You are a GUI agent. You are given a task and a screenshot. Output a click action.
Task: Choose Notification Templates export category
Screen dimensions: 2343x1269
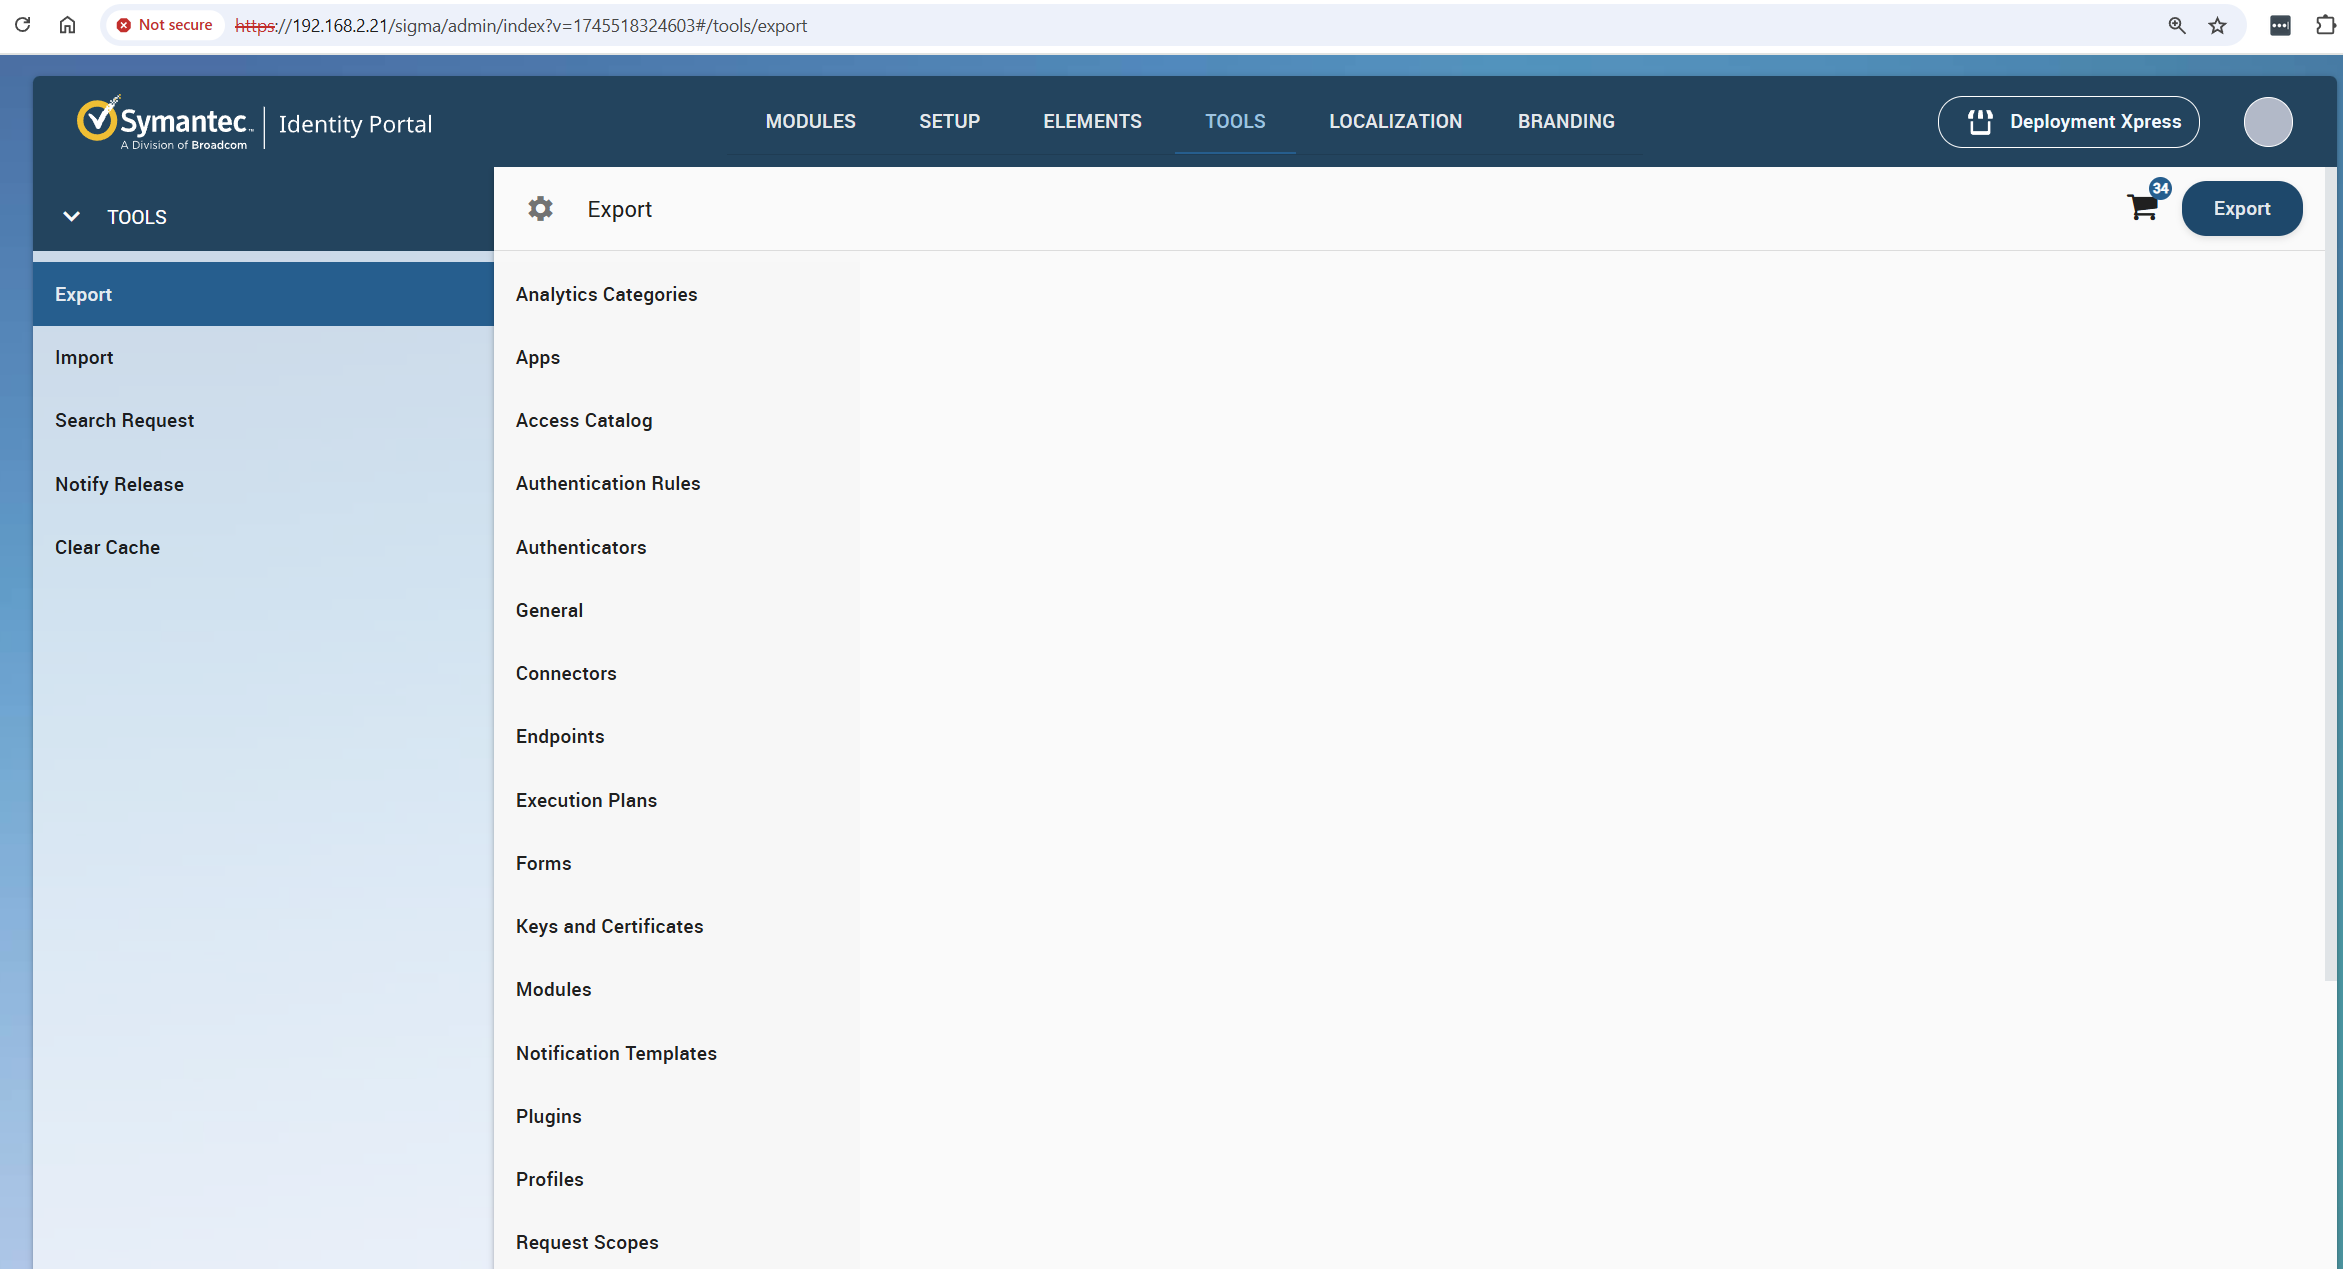click(x=676, y=1053)
